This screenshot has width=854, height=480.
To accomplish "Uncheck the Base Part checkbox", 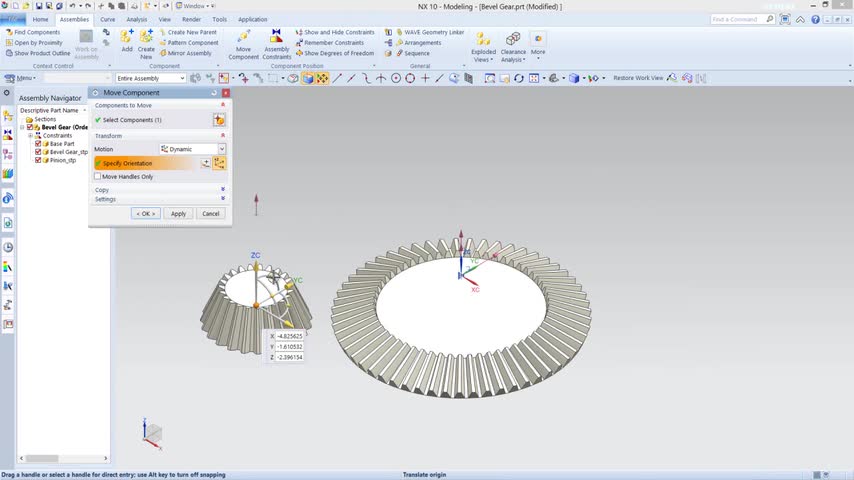I will [x=38, y=144].
